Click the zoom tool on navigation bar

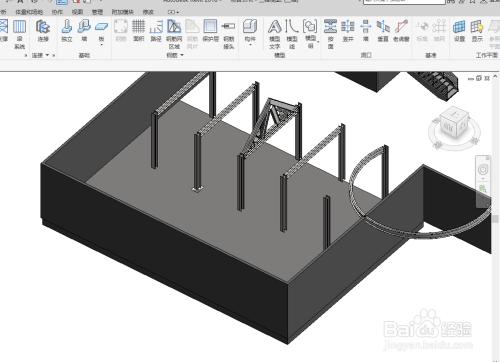click(483, 189)
